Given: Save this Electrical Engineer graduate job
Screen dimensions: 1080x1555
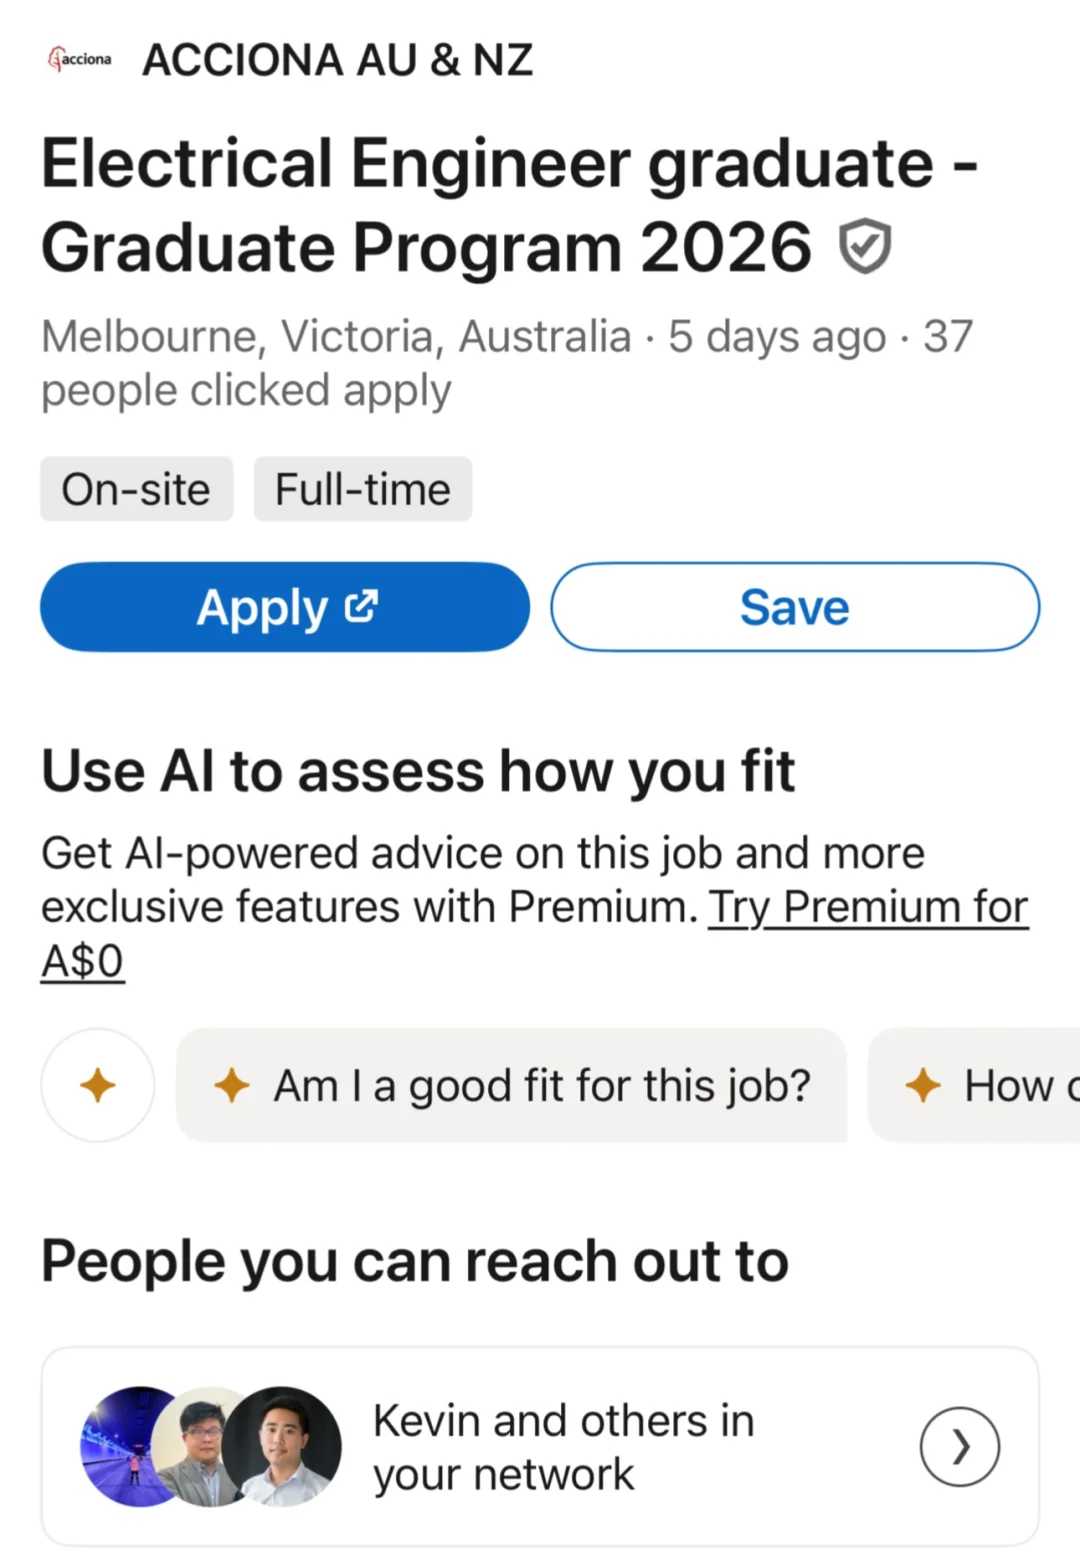Looking at the screenshot, I should pyautogui.click(x=794, y=607).
